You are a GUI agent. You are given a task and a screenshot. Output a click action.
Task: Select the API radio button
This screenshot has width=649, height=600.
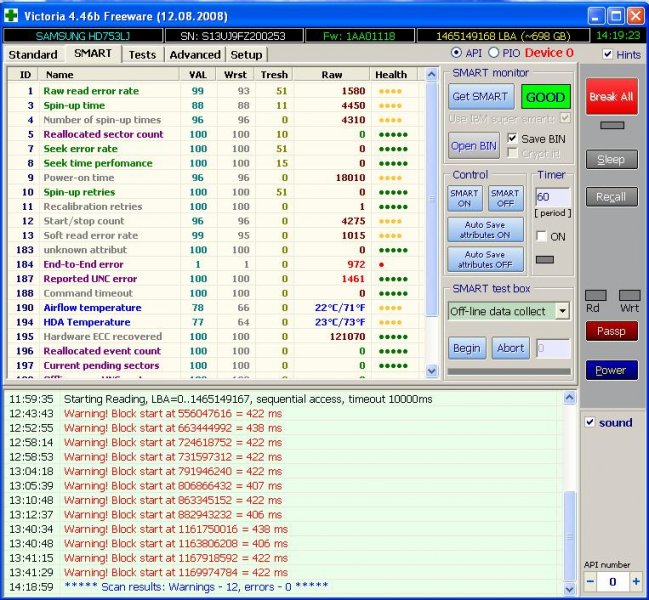coord(457,53)
